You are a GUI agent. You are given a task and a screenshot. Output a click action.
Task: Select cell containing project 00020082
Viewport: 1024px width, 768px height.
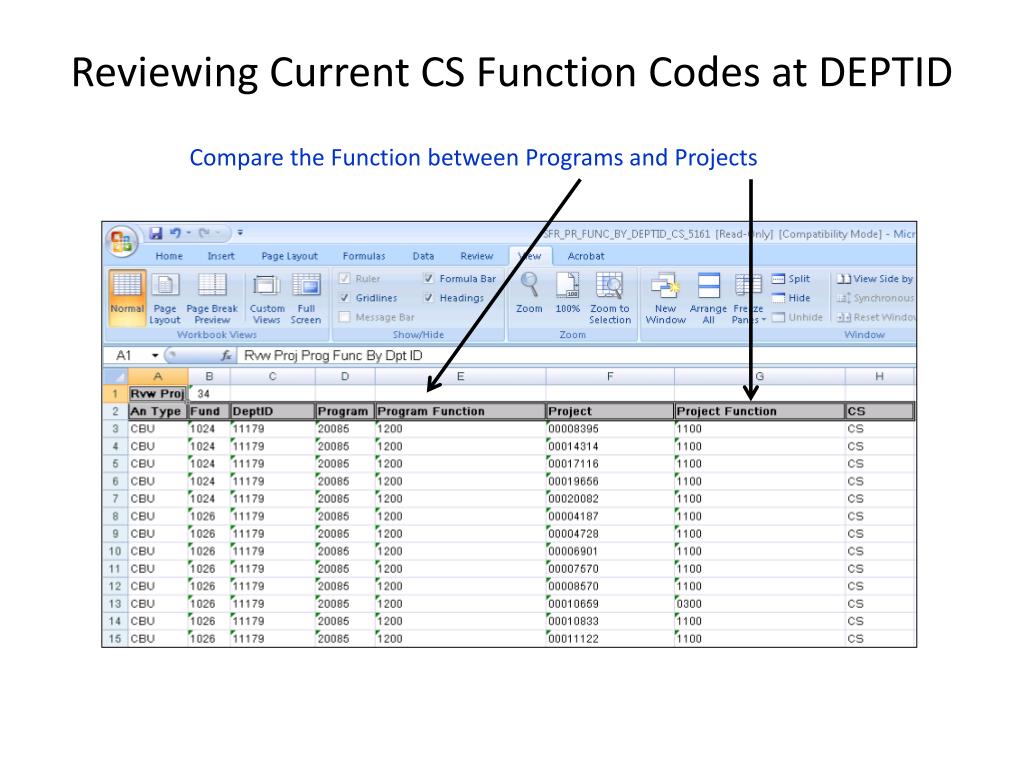point(609,499)
